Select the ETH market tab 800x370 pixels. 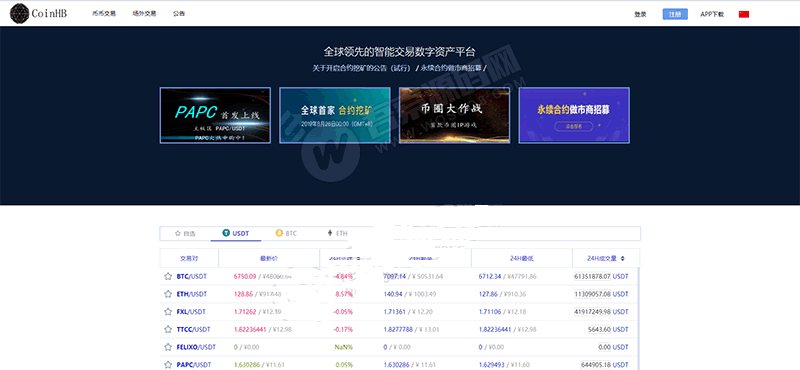tap(337, 233)
